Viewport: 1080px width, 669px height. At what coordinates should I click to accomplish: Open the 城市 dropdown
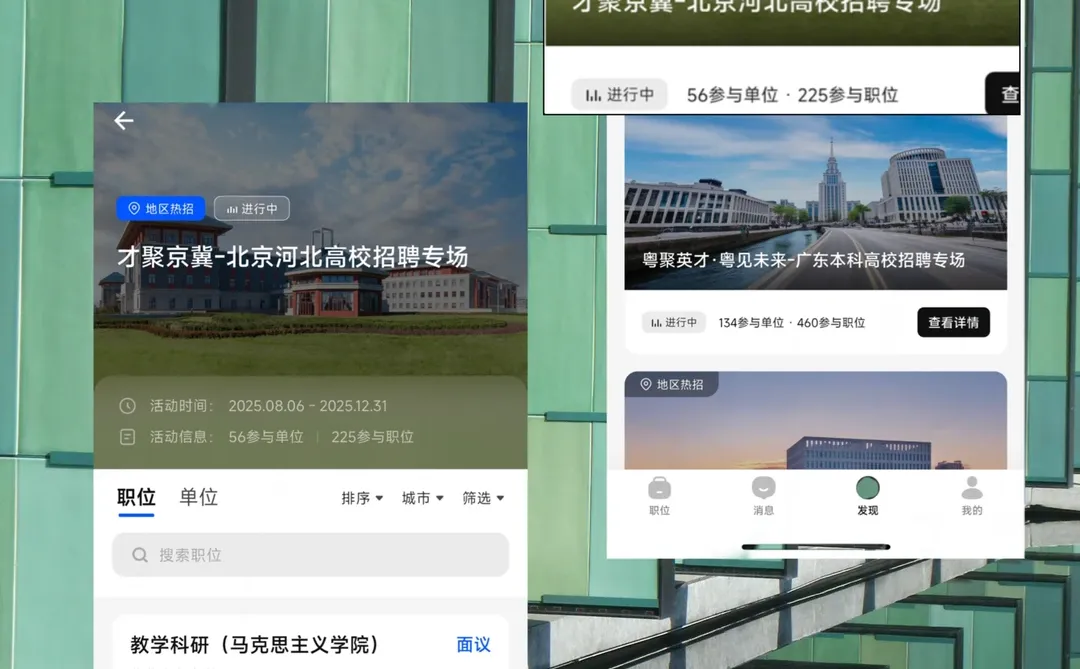[423, 498]
